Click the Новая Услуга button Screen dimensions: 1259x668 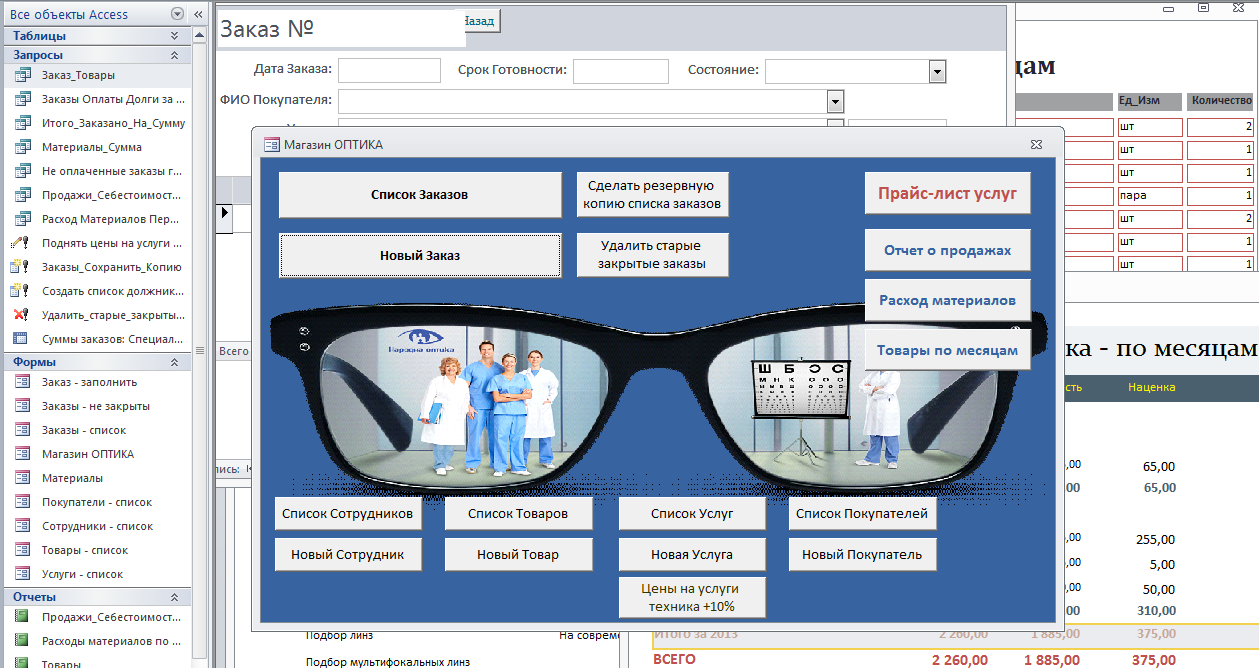(692, 555)
